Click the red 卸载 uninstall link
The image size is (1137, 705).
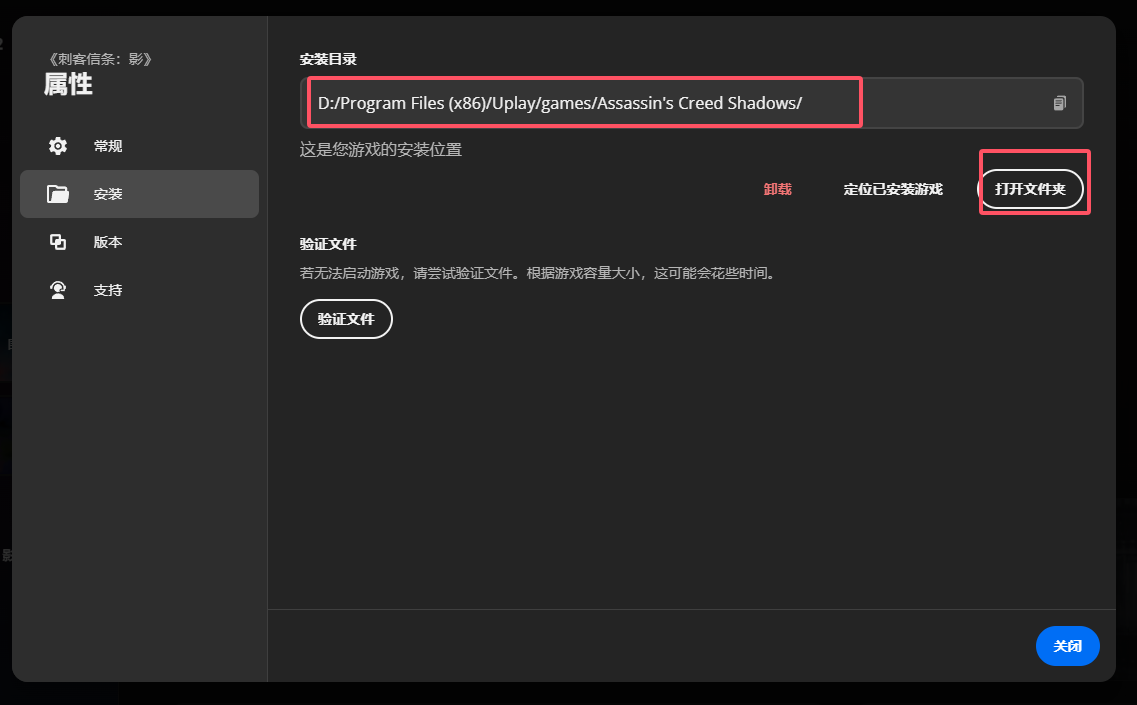tap(777, 189)
